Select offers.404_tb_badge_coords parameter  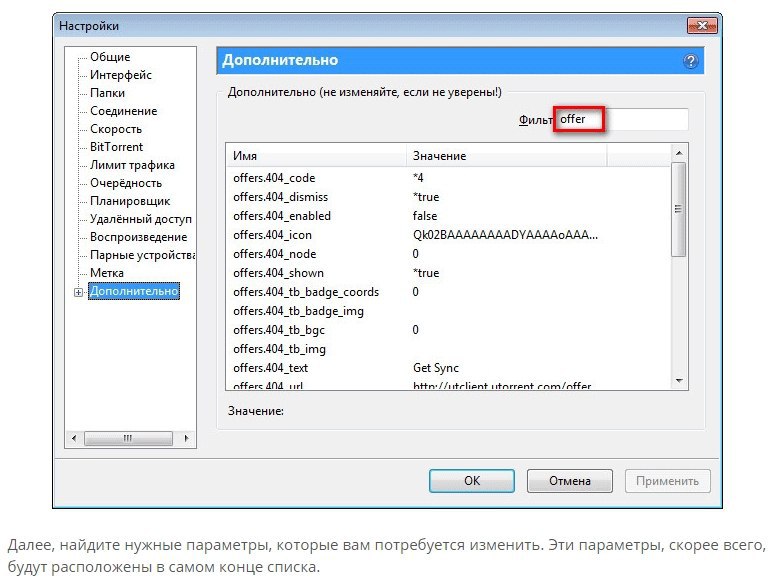[448, 292]
